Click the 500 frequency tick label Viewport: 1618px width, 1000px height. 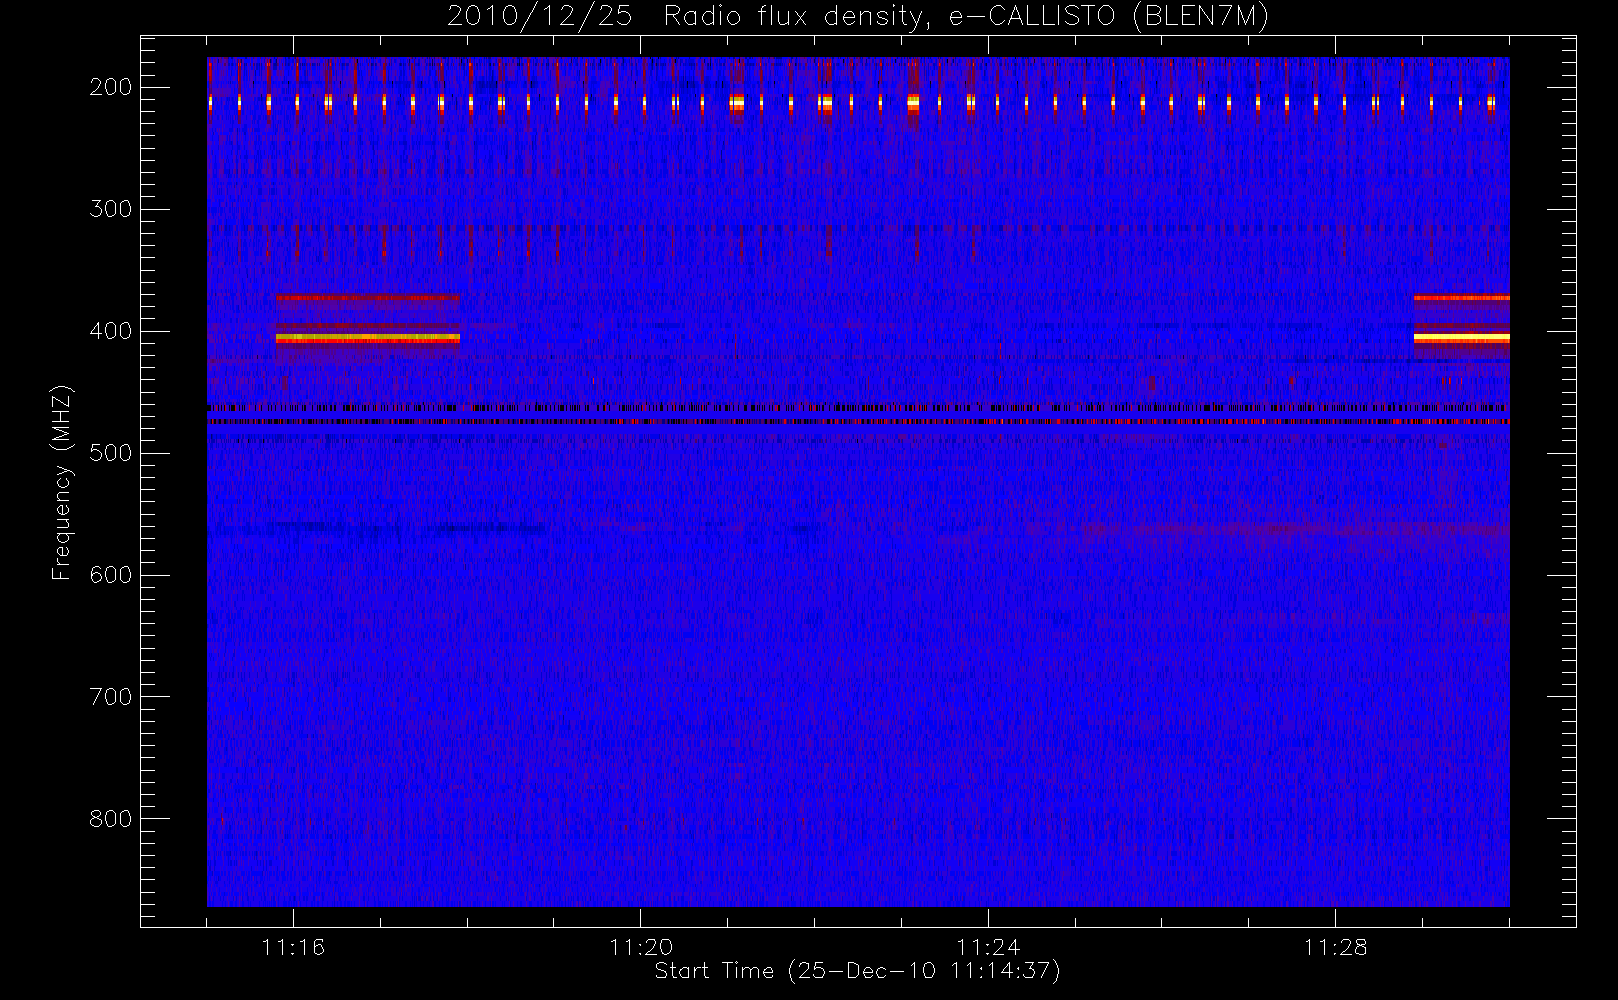(110, 453)
